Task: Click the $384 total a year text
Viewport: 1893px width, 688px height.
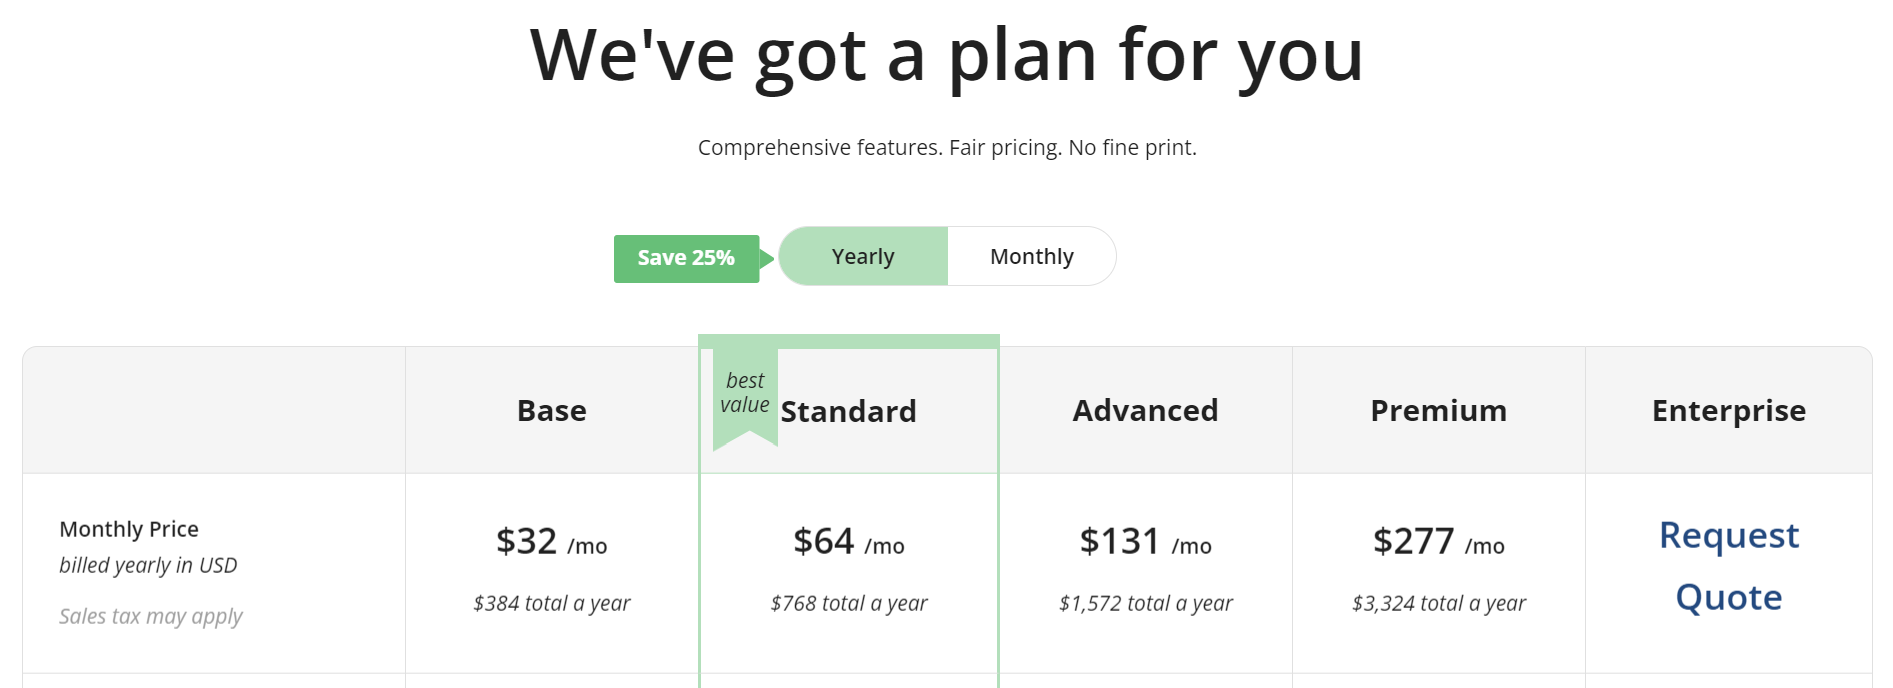Action: point(552,603)
